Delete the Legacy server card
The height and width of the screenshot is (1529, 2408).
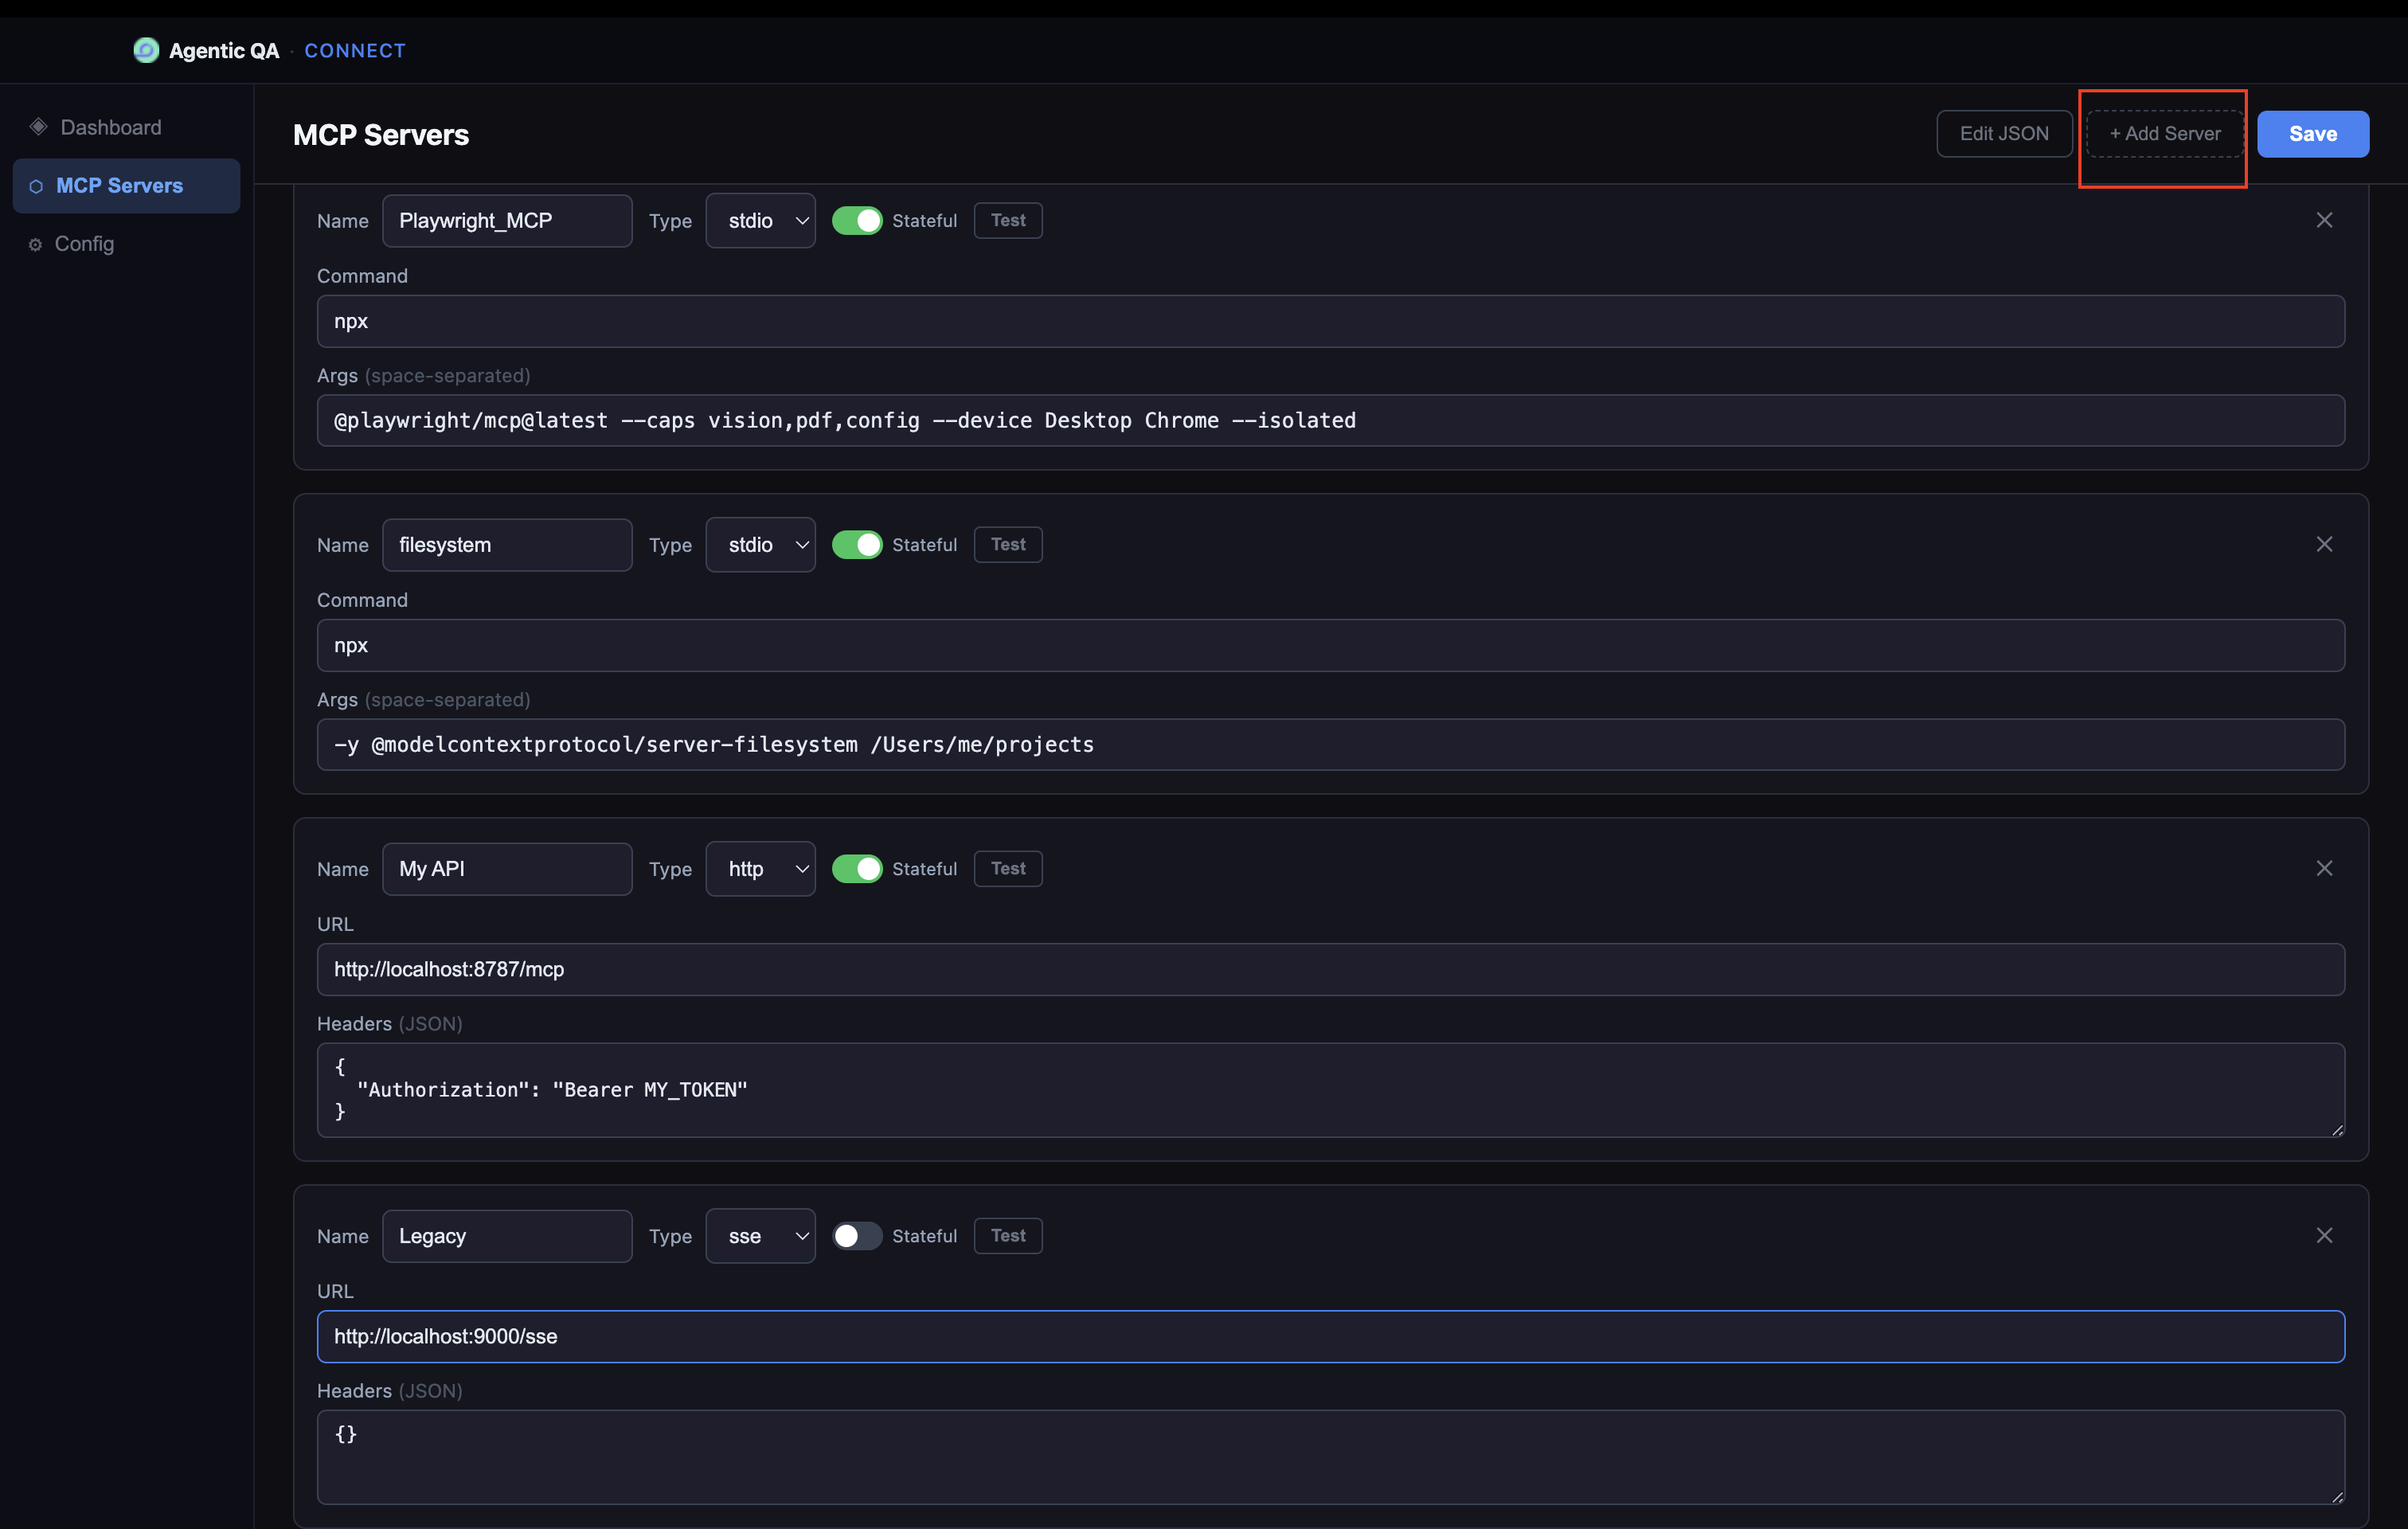tap(2324, 1235)
